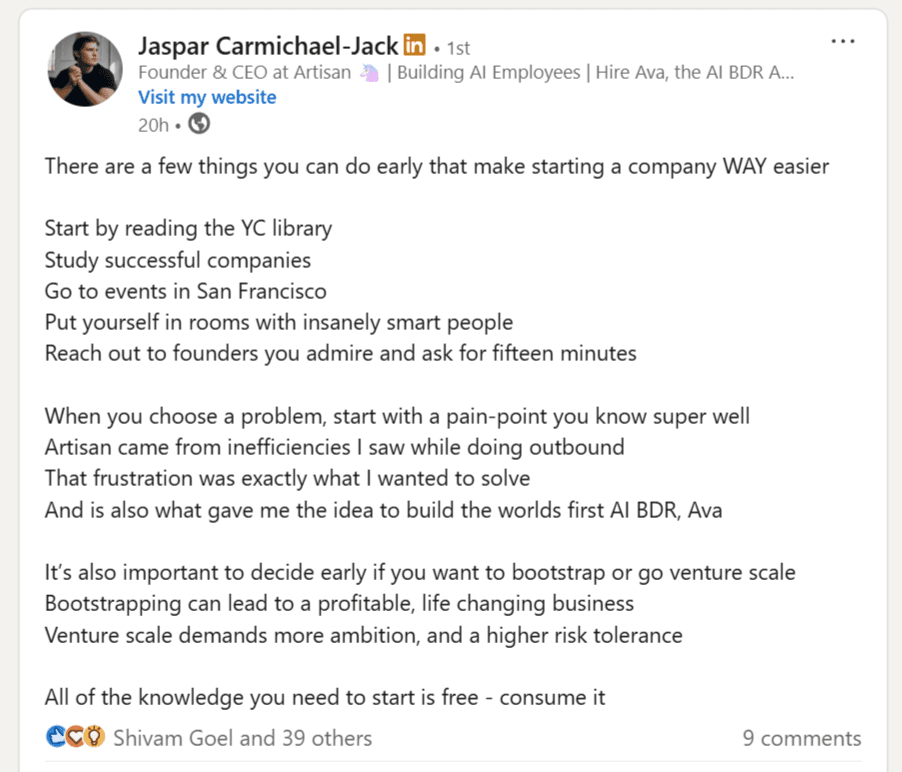Viewport: 902px width, 772px height.
Task: Click 'Shivam Goel and 39 others' reactions summary
Action: tap(242, 738)
